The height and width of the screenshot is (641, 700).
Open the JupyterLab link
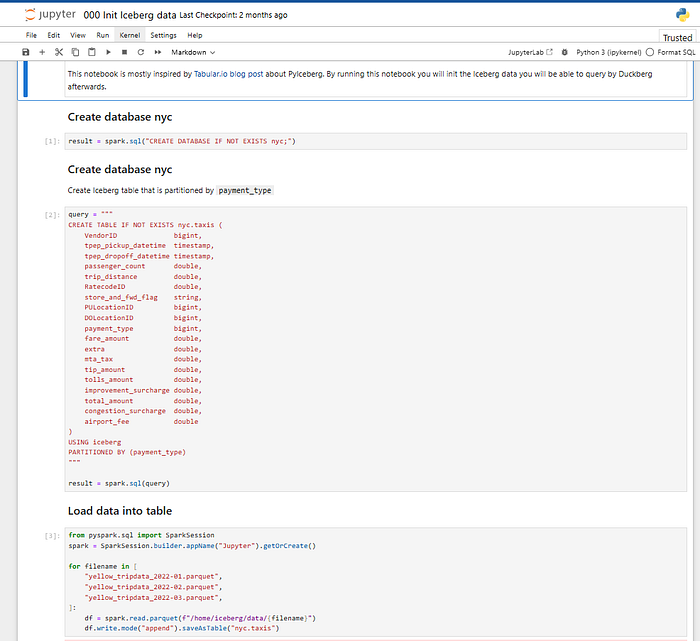[x=530, y=52]
